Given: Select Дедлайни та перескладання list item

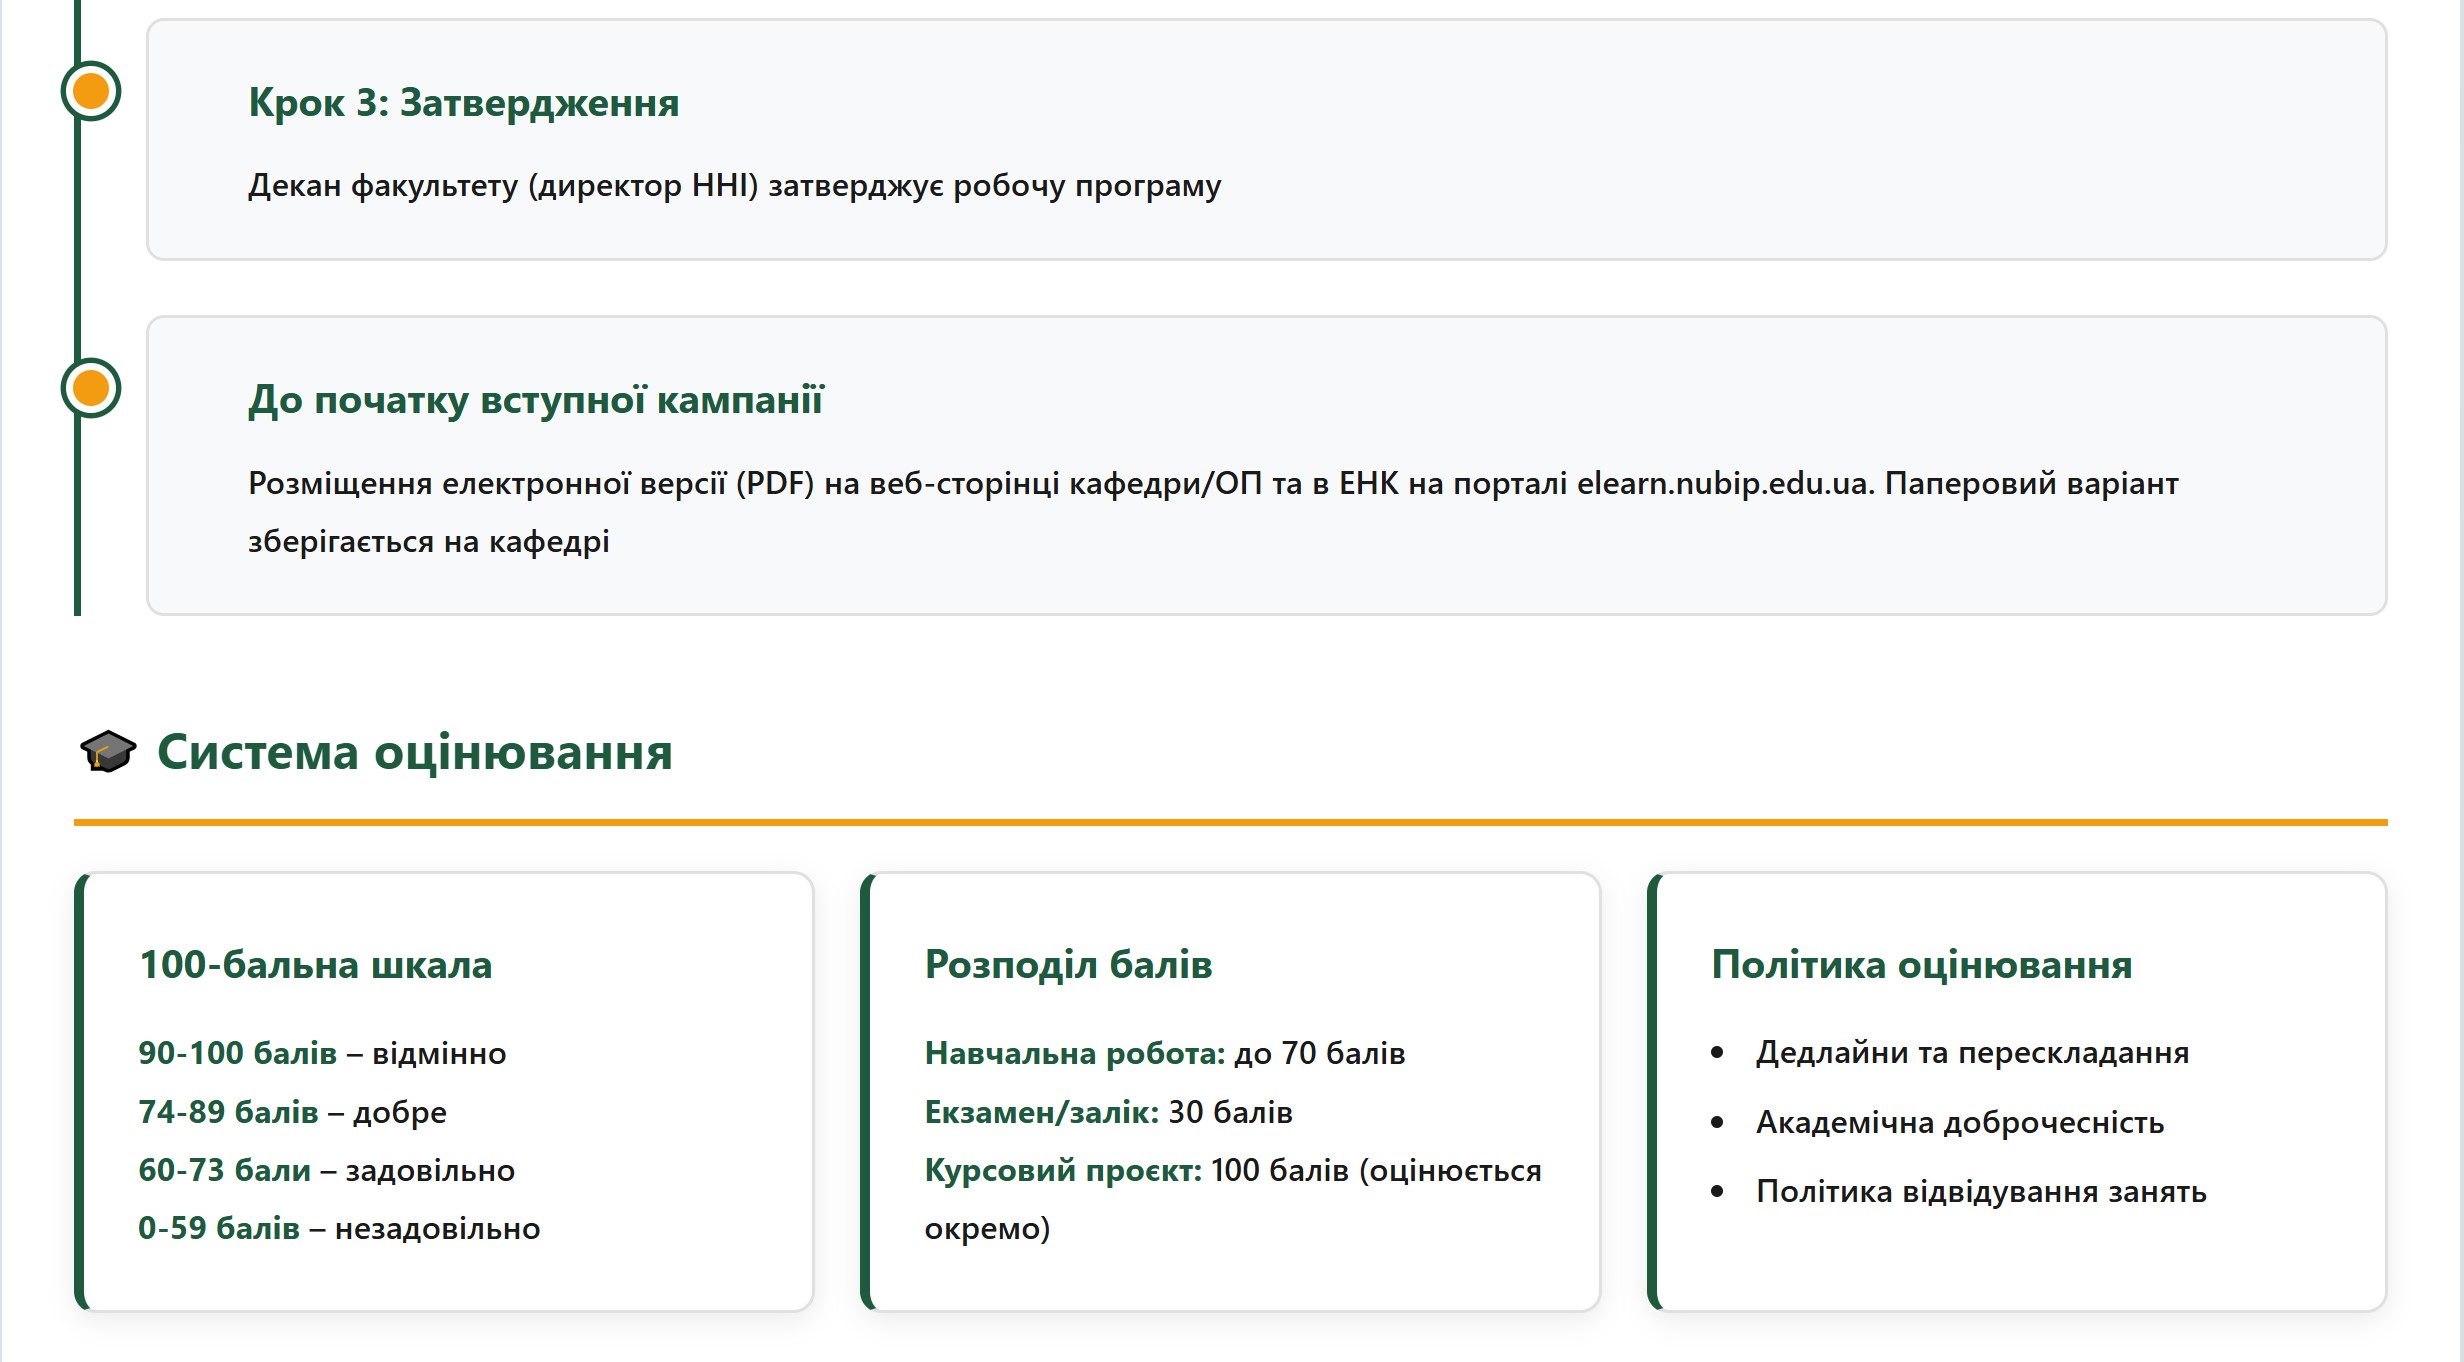Looking at the screenshot, I should (x=1972, y=1052).
